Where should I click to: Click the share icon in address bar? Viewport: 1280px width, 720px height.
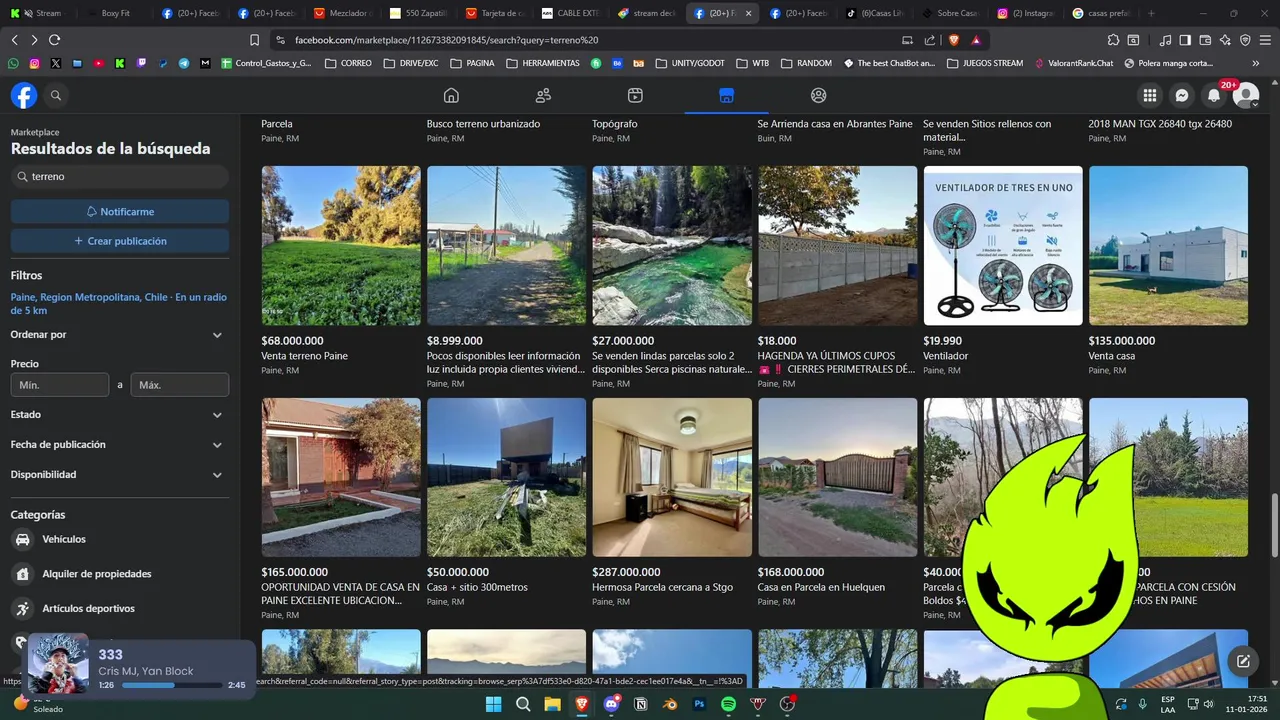click(930, 40)
